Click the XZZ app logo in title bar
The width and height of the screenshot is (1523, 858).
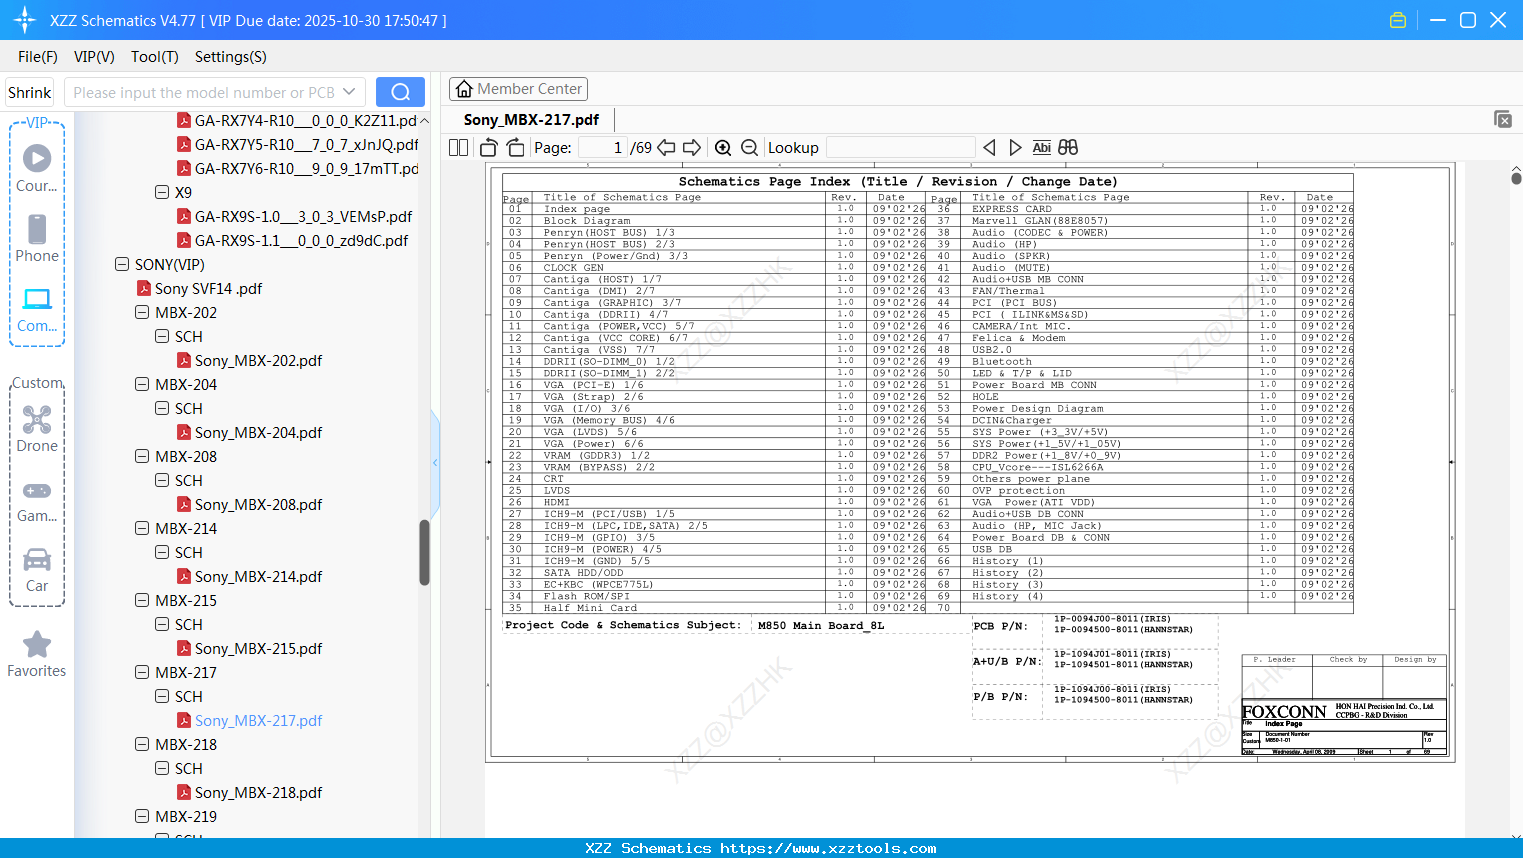(x=25, y=20)
